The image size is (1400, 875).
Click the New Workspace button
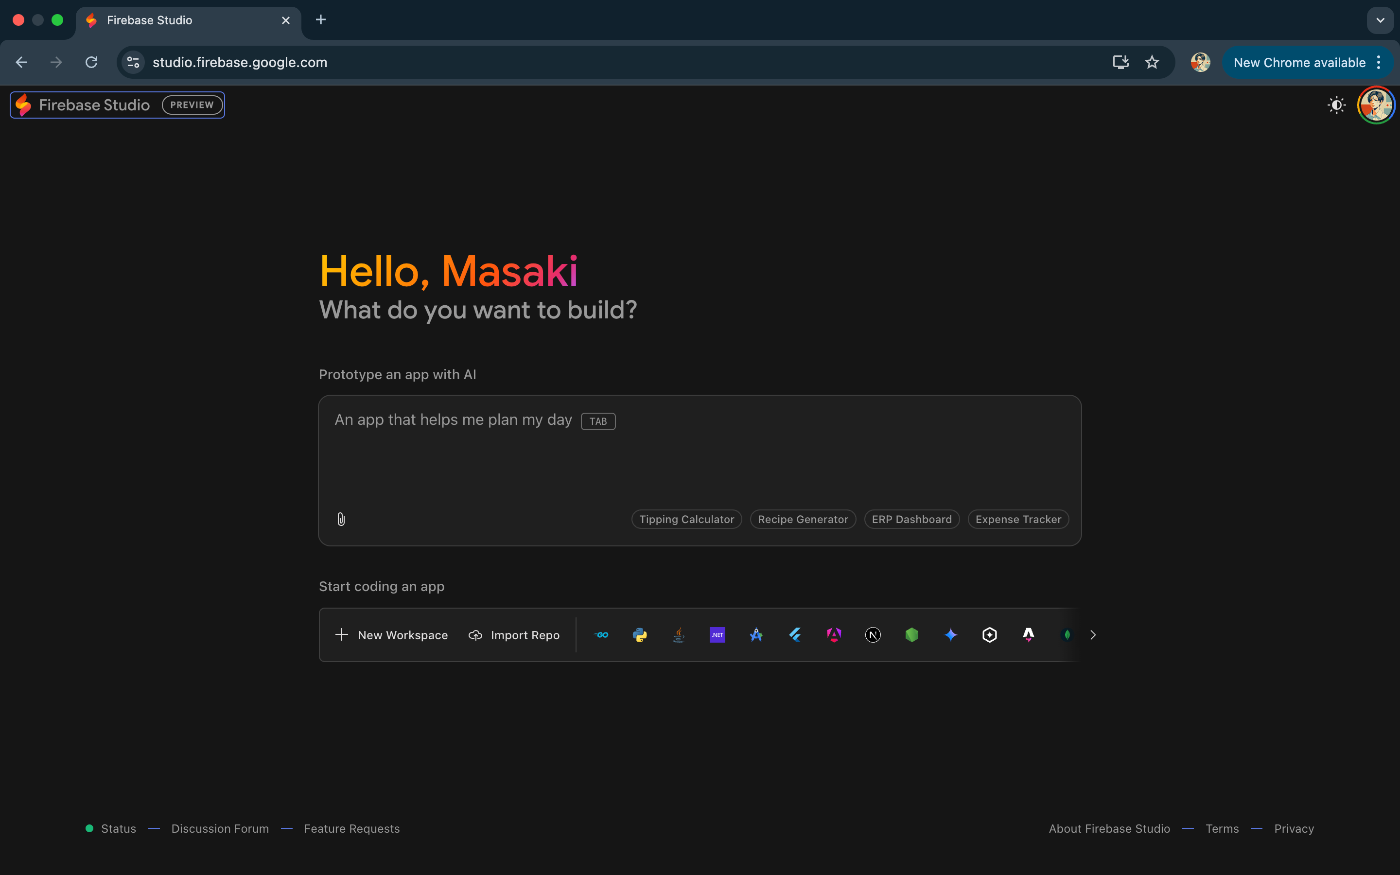tap(392, 635)
